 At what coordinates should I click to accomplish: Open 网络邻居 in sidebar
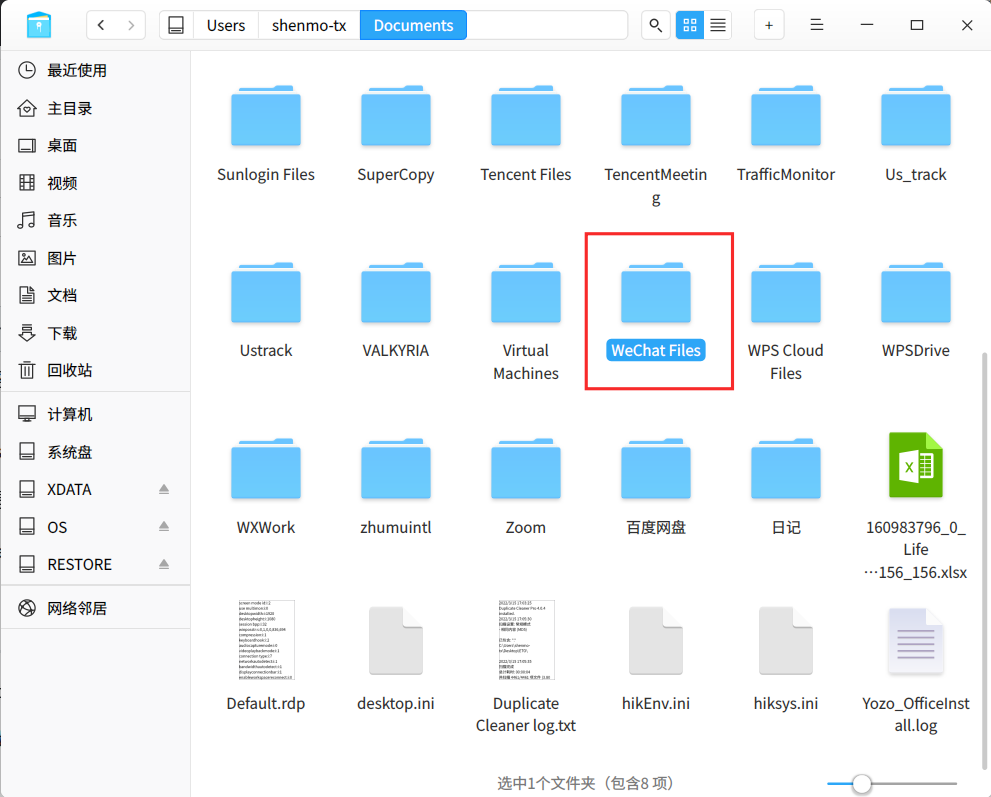(x=95, y=608)
